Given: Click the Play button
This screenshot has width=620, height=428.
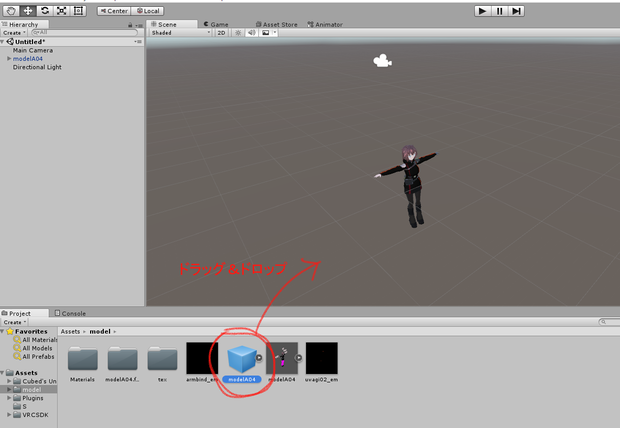Looking at the screenshot, I should (x=482, y=11).
